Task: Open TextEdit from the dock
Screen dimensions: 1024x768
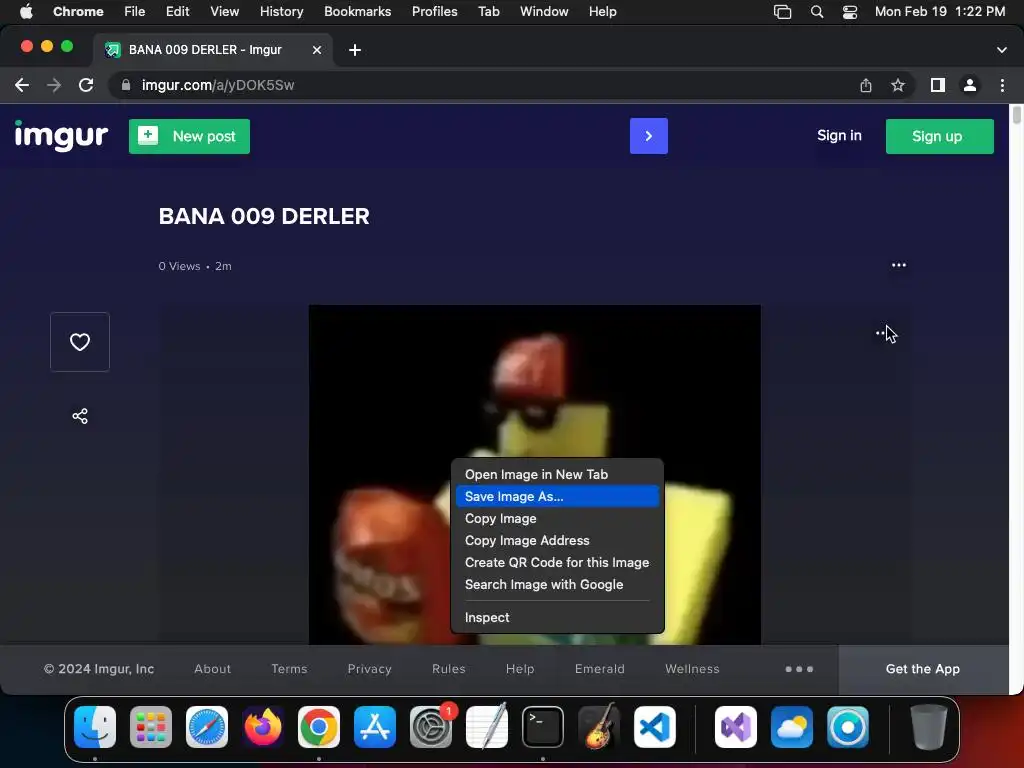Action: [x=487, y=726]
